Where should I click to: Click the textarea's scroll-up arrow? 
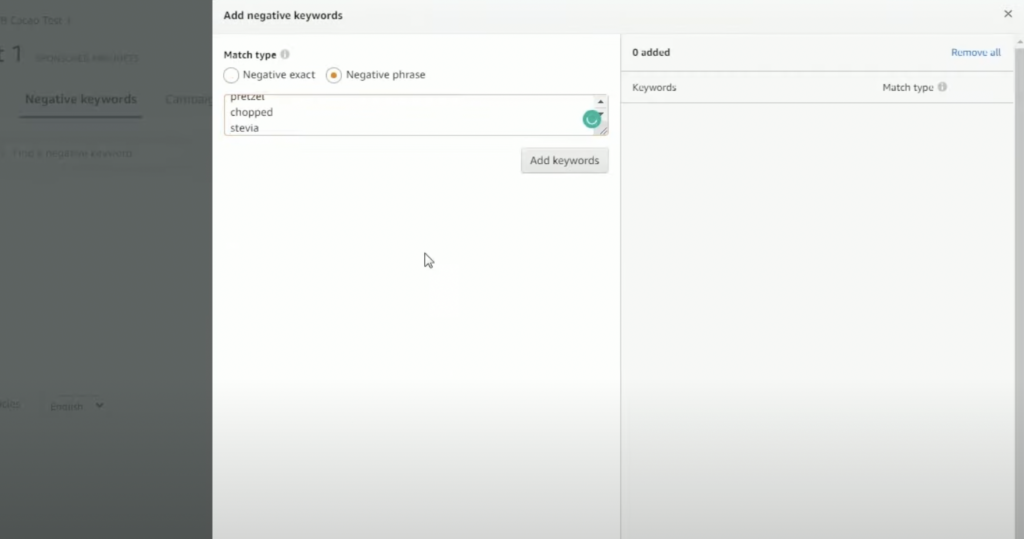(601, 102)
